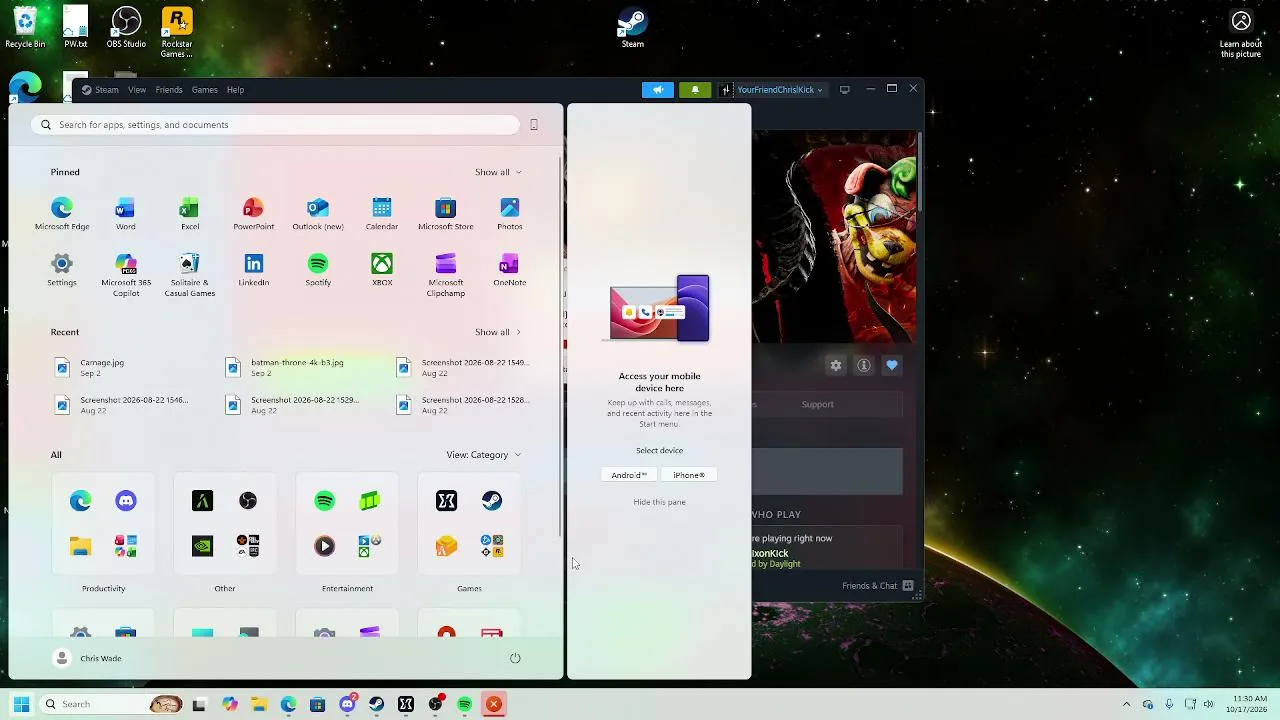1280x720 pixels.
Task: Toggle the phone pane button beside search
Action: pyautogui.click(x=534, y=125)
